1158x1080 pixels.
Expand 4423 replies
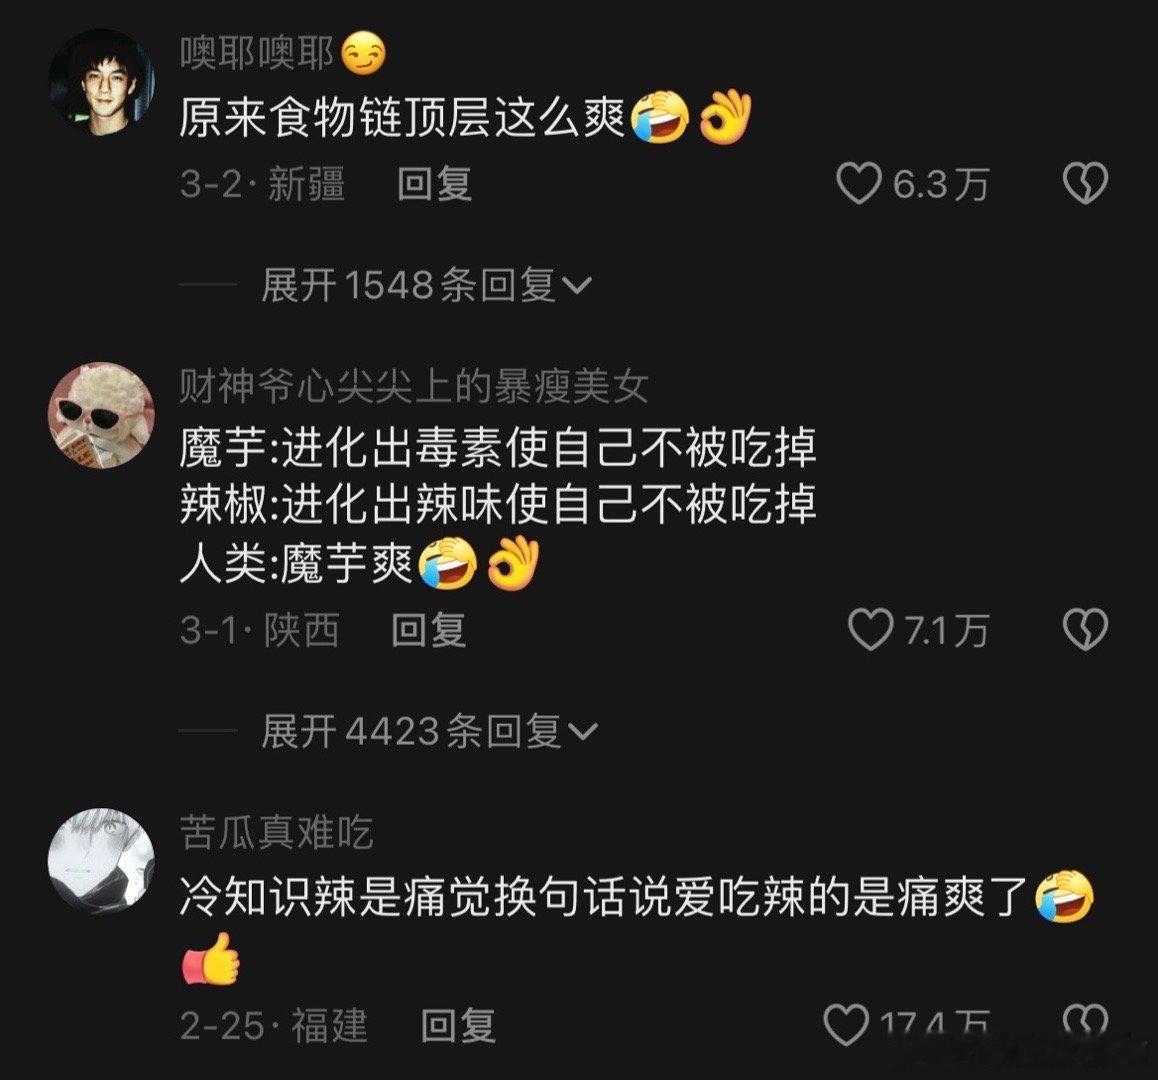click(x=429, y=731)
